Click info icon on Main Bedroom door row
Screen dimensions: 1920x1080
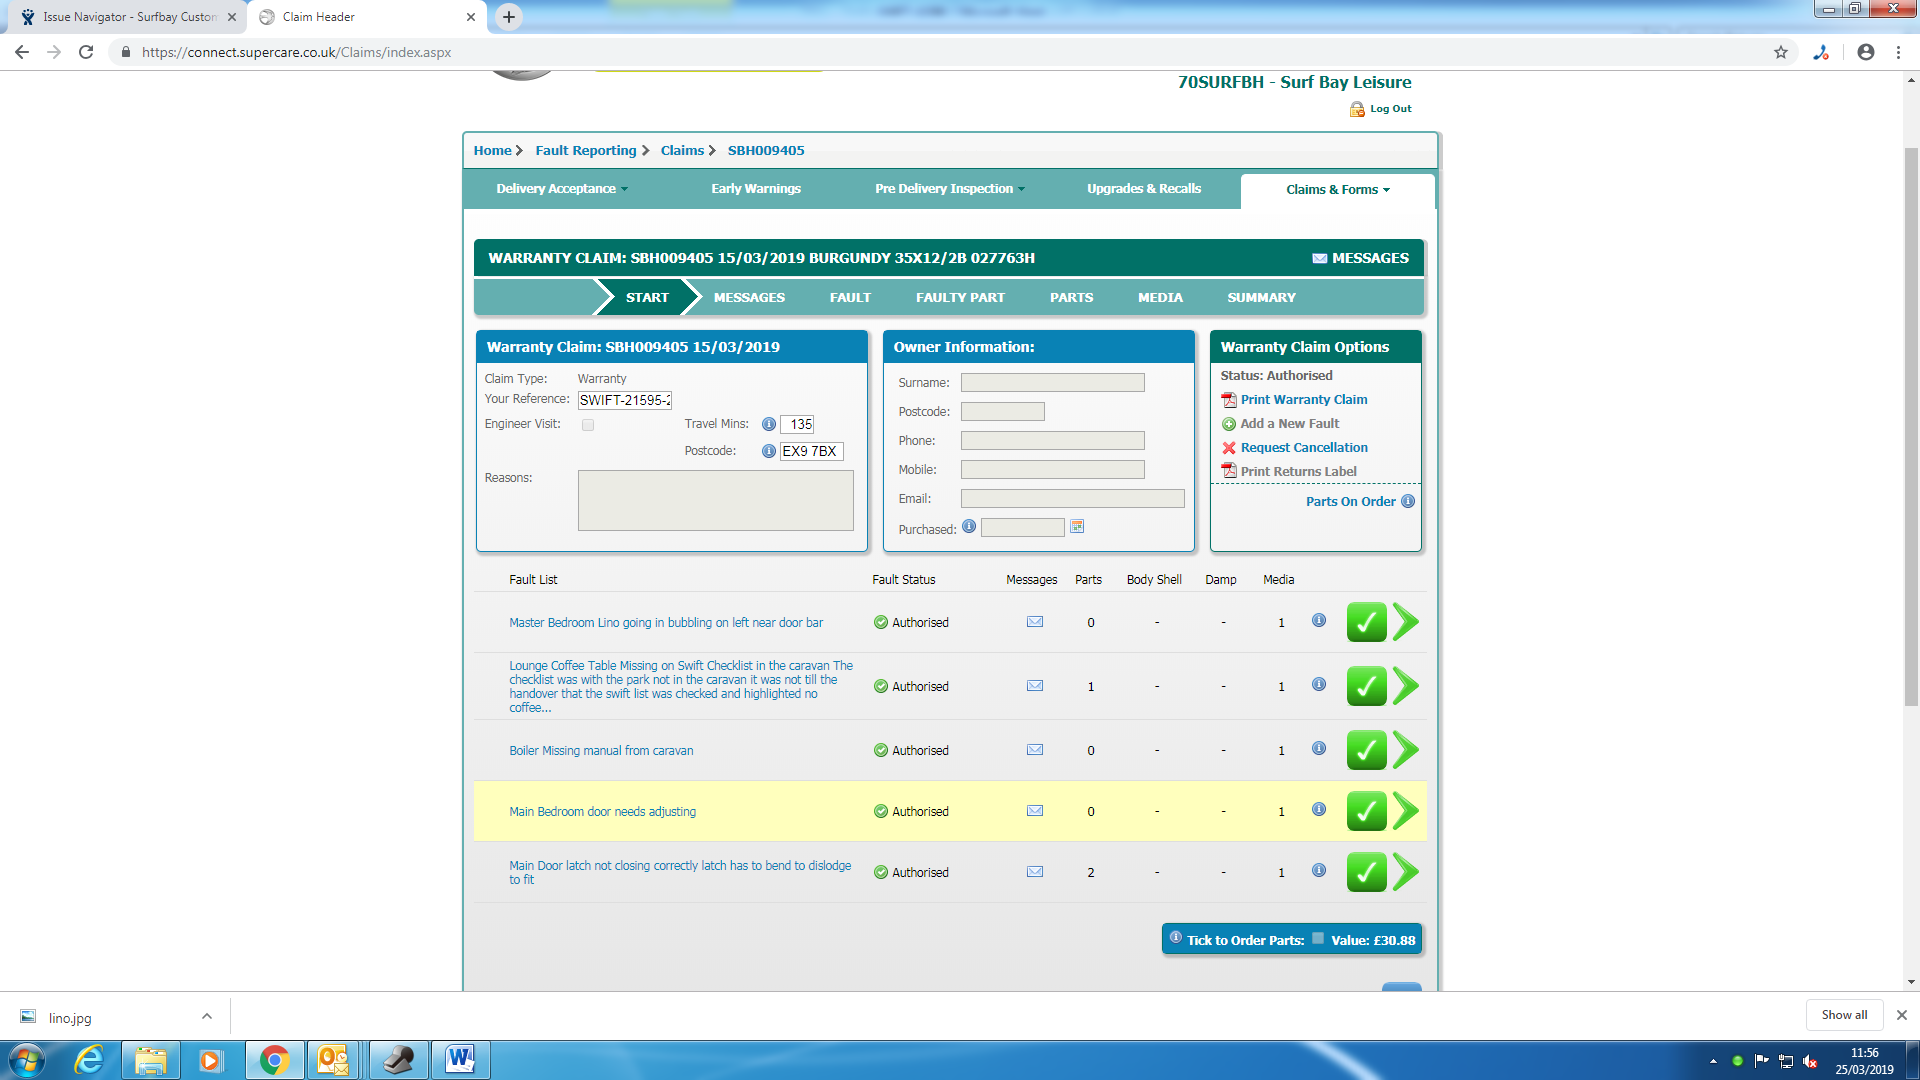pos(1319,809)
